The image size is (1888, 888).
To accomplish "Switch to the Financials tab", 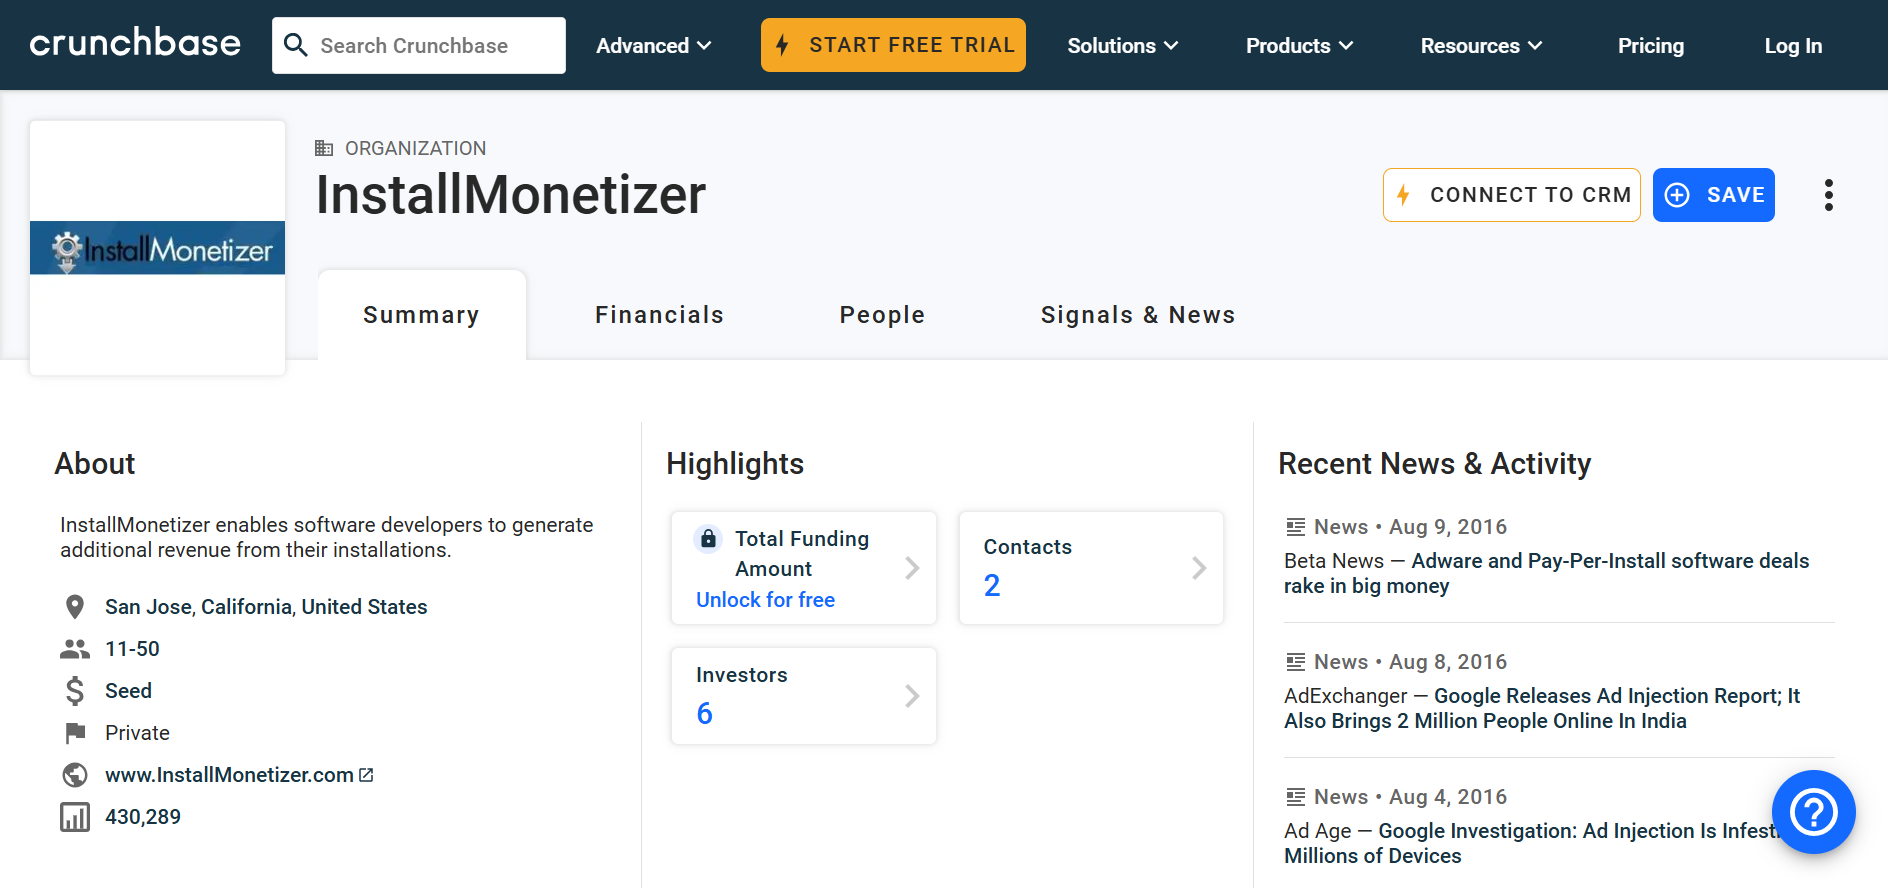I will tap(659, 315).
